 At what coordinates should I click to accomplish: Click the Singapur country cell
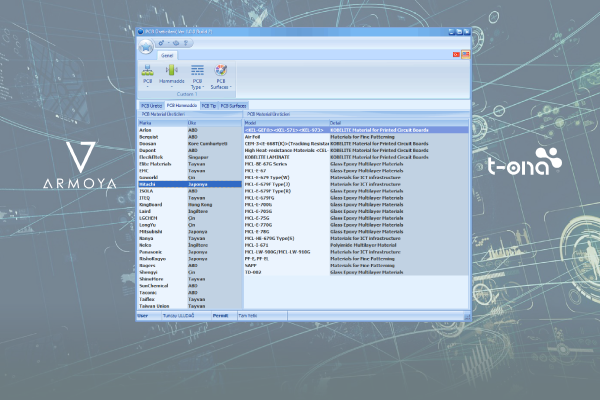[x=214, y=157]
